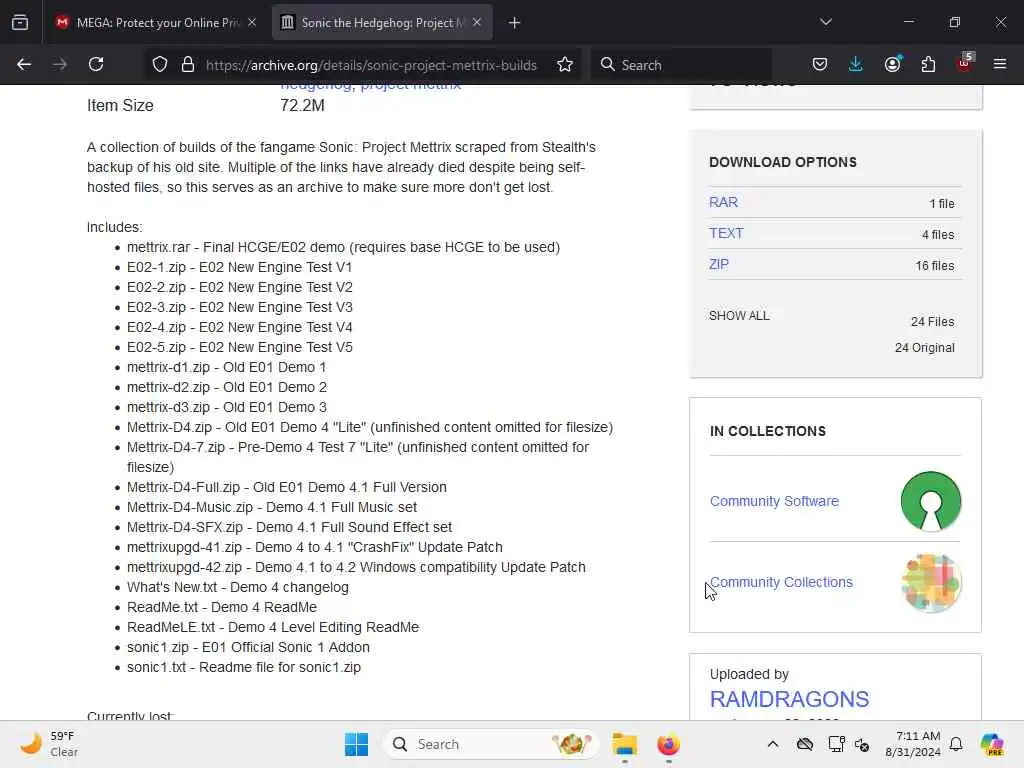Open the TEXT download option

(726, 233)
